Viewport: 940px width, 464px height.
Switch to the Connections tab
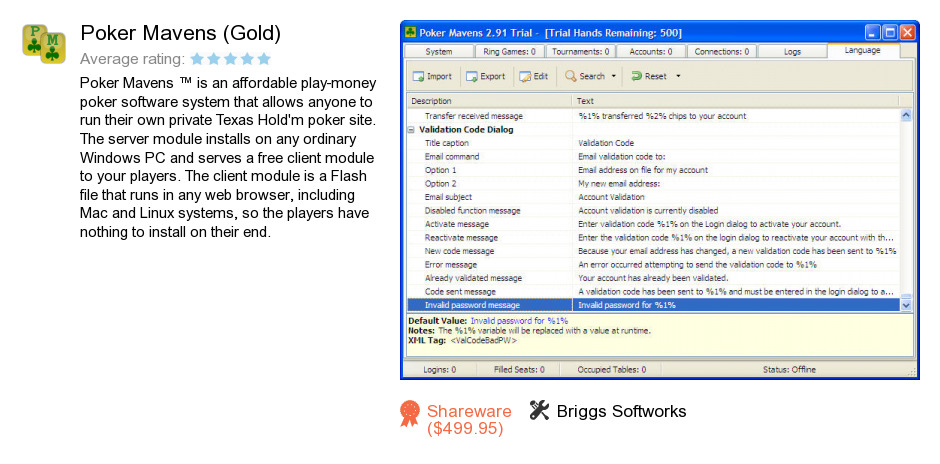pyautogui.click(x=722, y=52)
